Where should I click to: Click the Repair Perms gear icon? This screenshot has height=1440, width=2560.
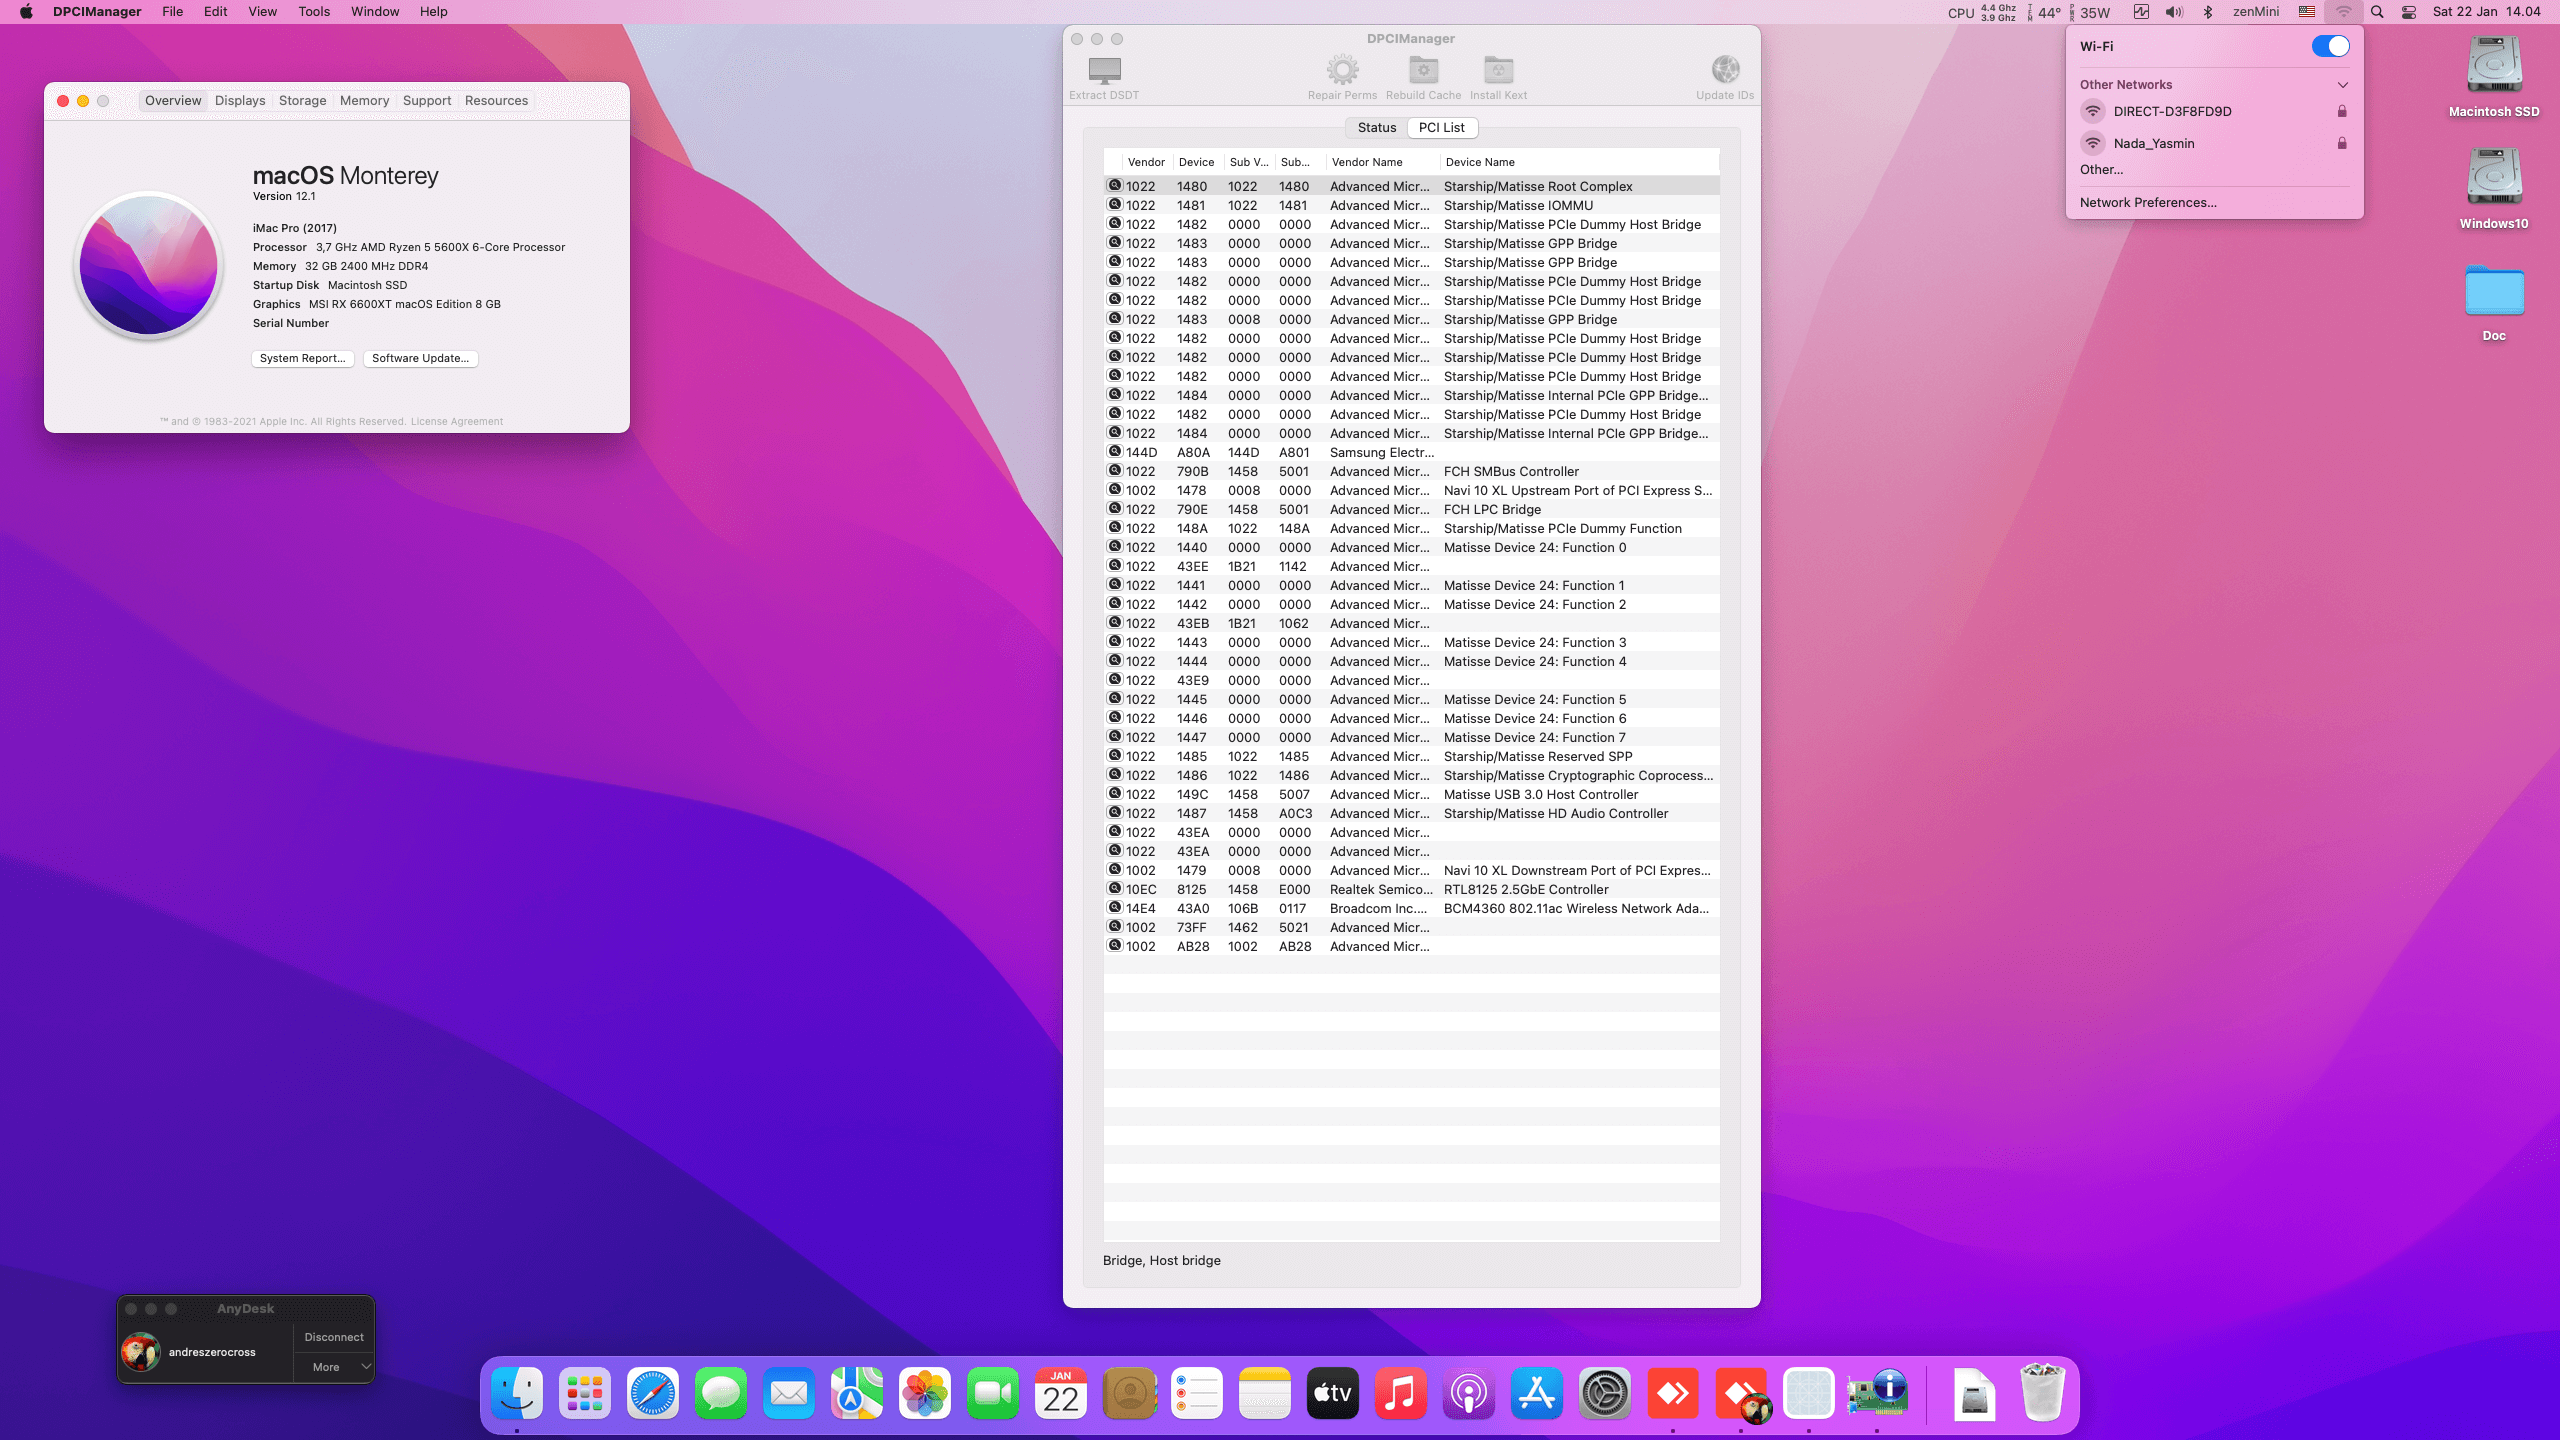point(1342,70)
